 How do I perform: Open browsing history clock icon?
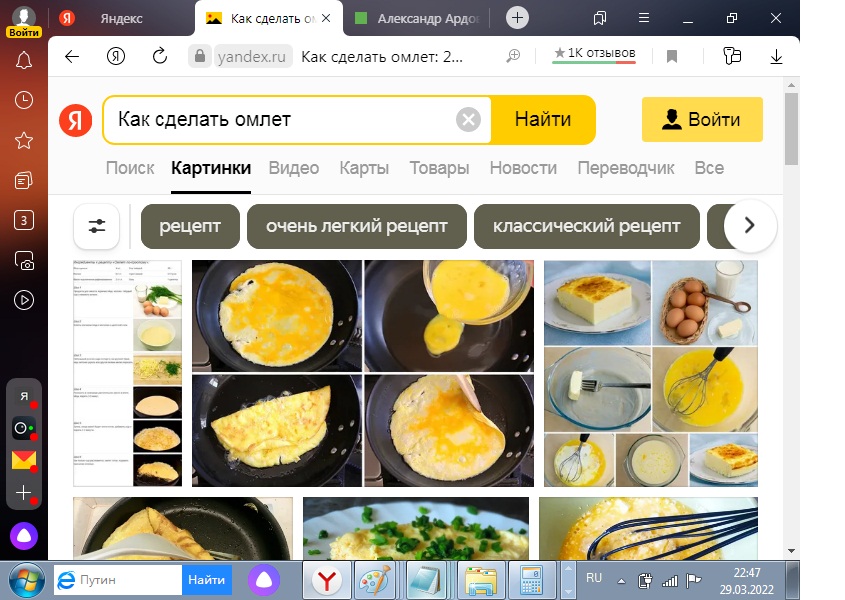[24, 100]
